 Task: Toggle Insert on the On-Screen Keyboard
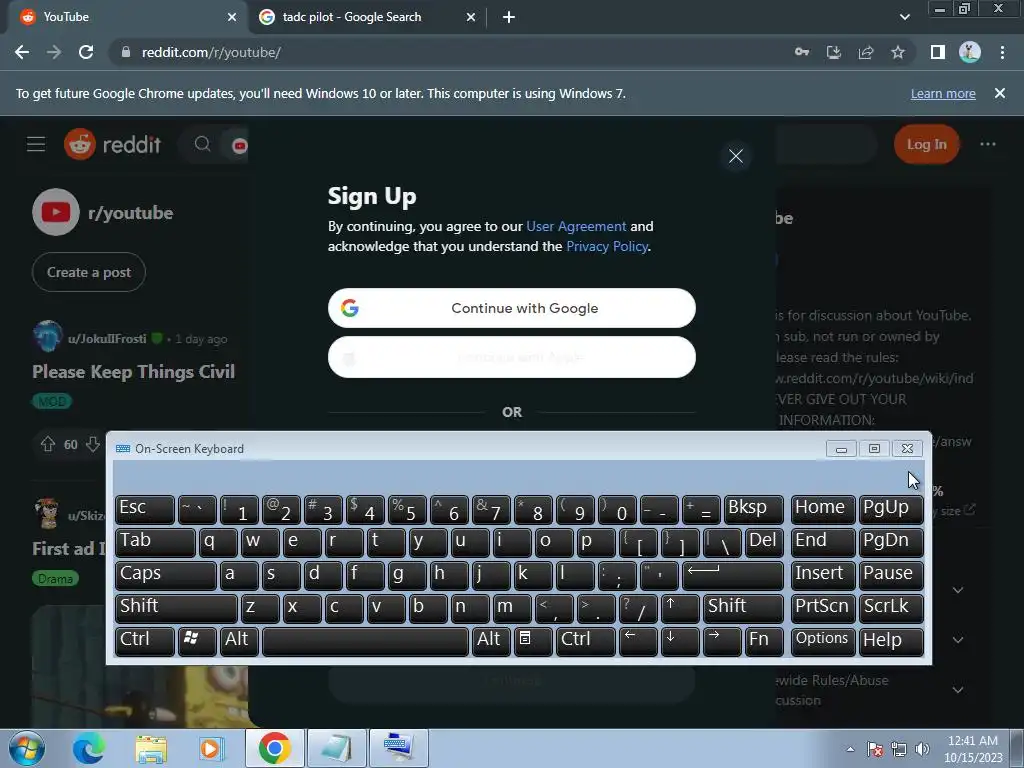click(x=823, y=575)
